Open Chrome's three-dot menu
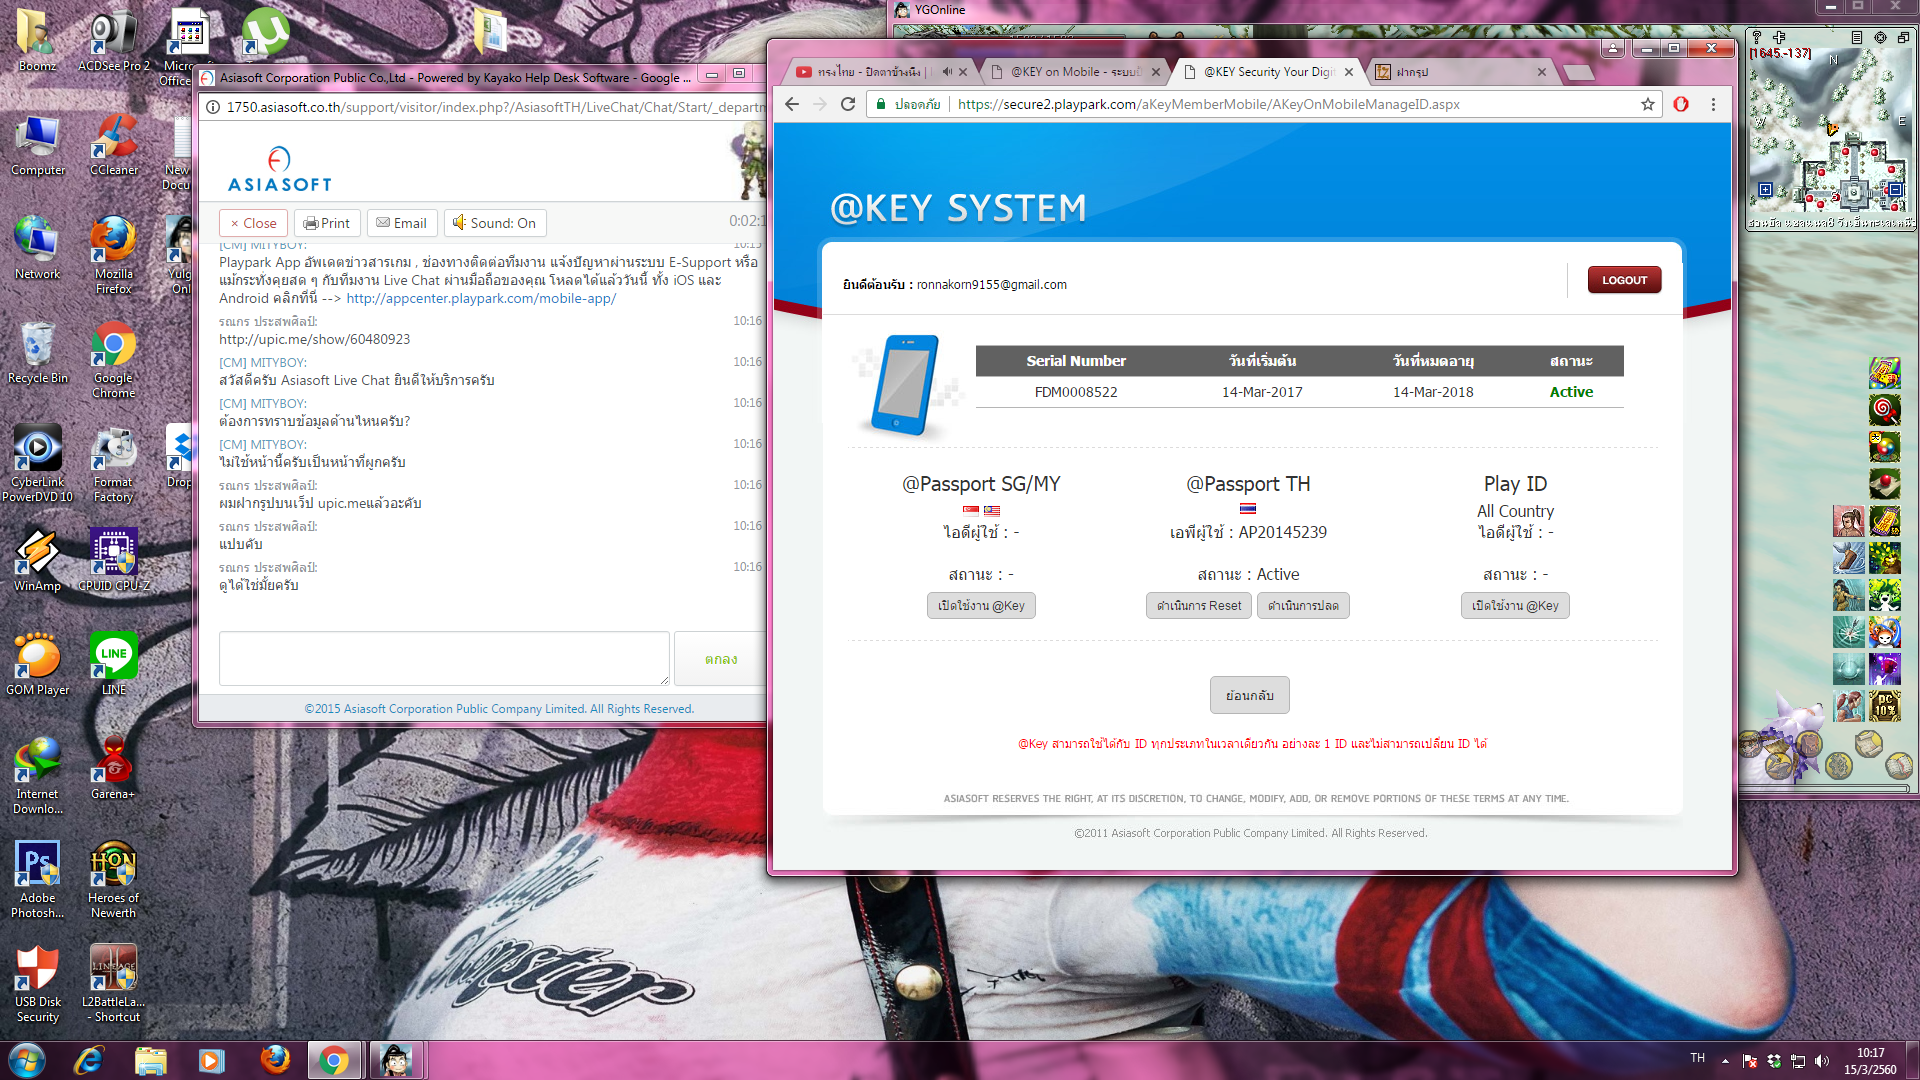 [1713, 104]
